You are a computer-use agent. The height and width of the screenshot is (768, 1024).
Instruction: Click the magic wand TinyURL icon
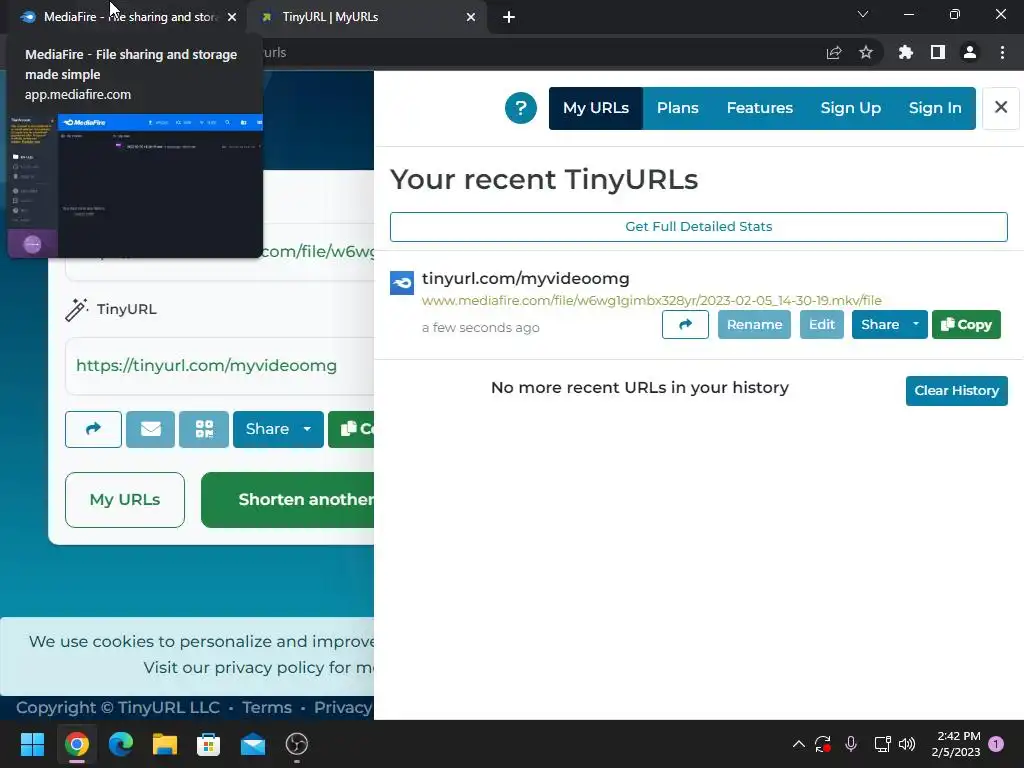coord(76,310)
